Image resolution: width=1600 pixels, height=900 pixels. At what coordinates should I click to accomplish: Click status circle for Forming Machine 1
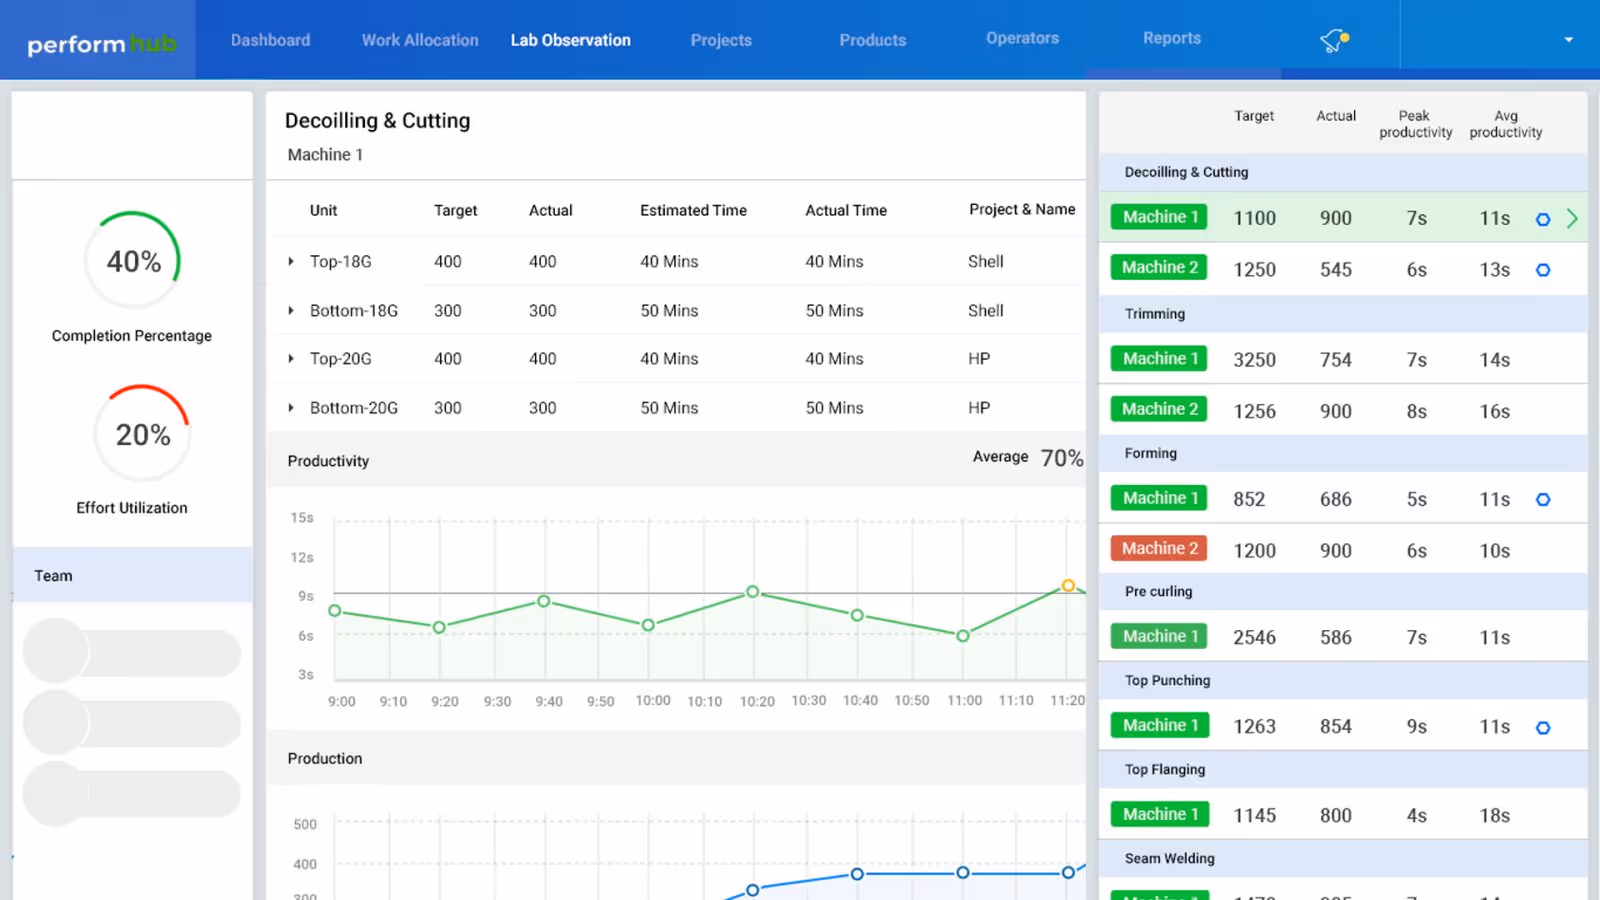[x=1543, y=499]
